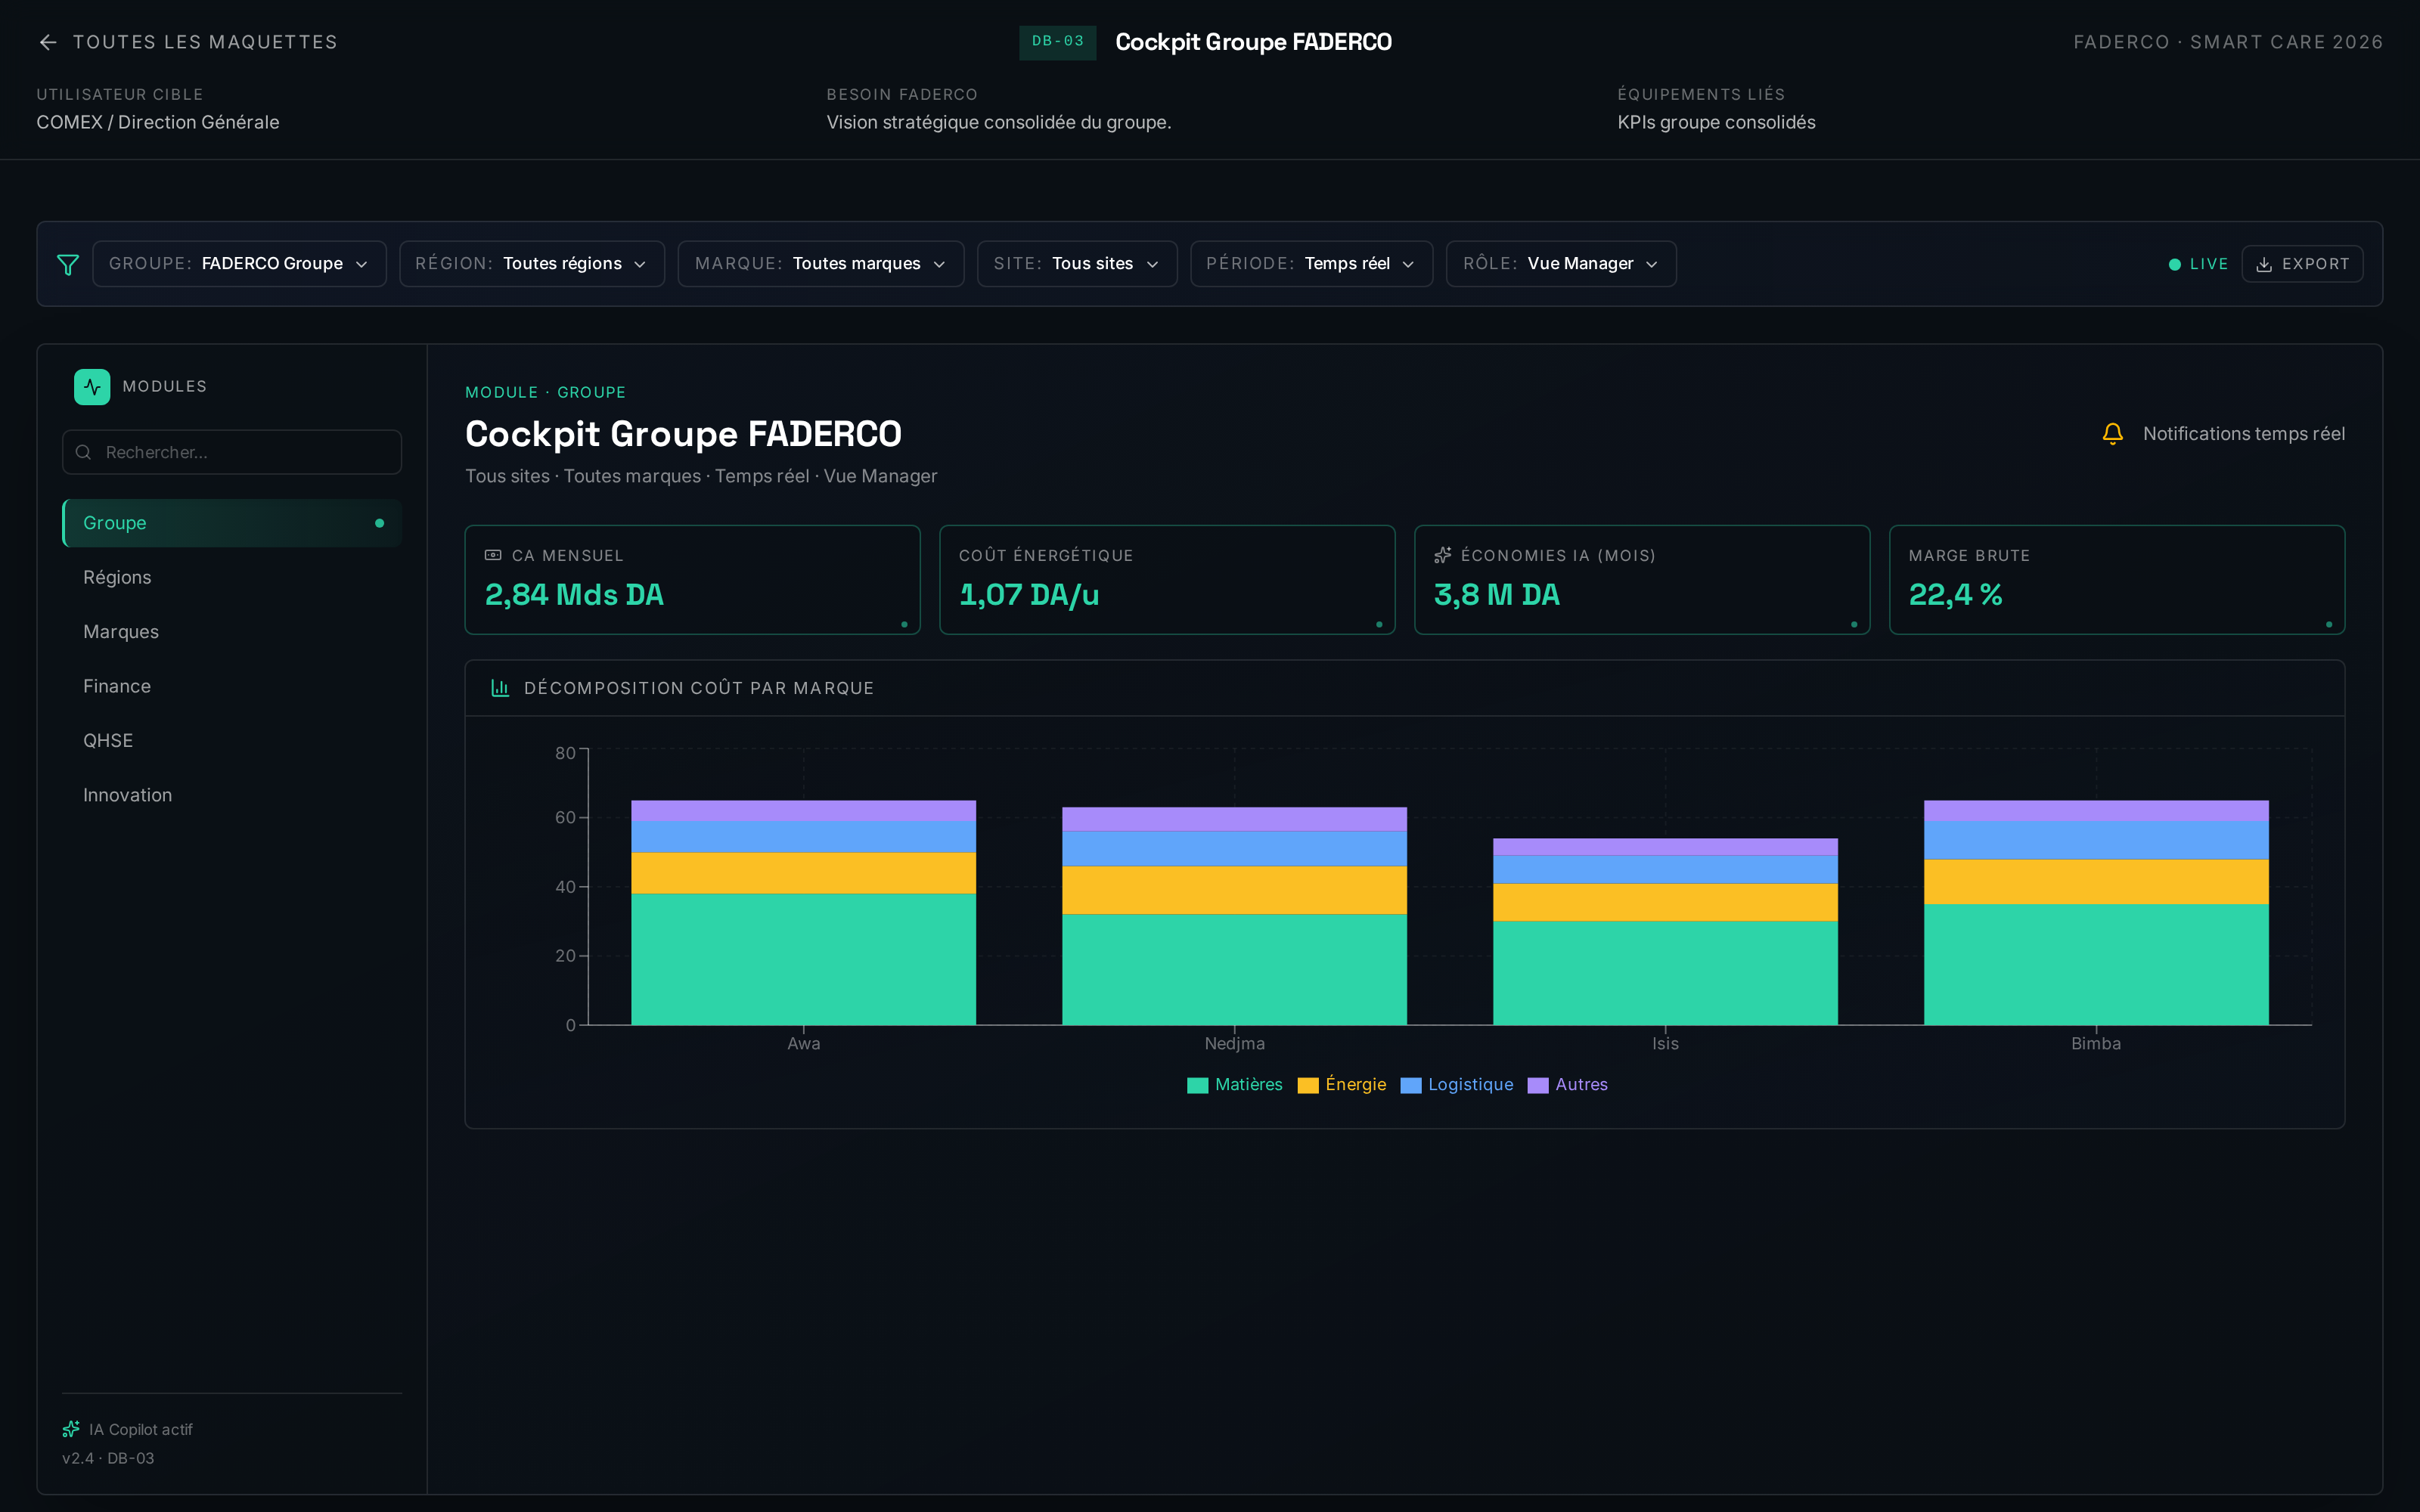Click the Export button

coord(2302,264)
